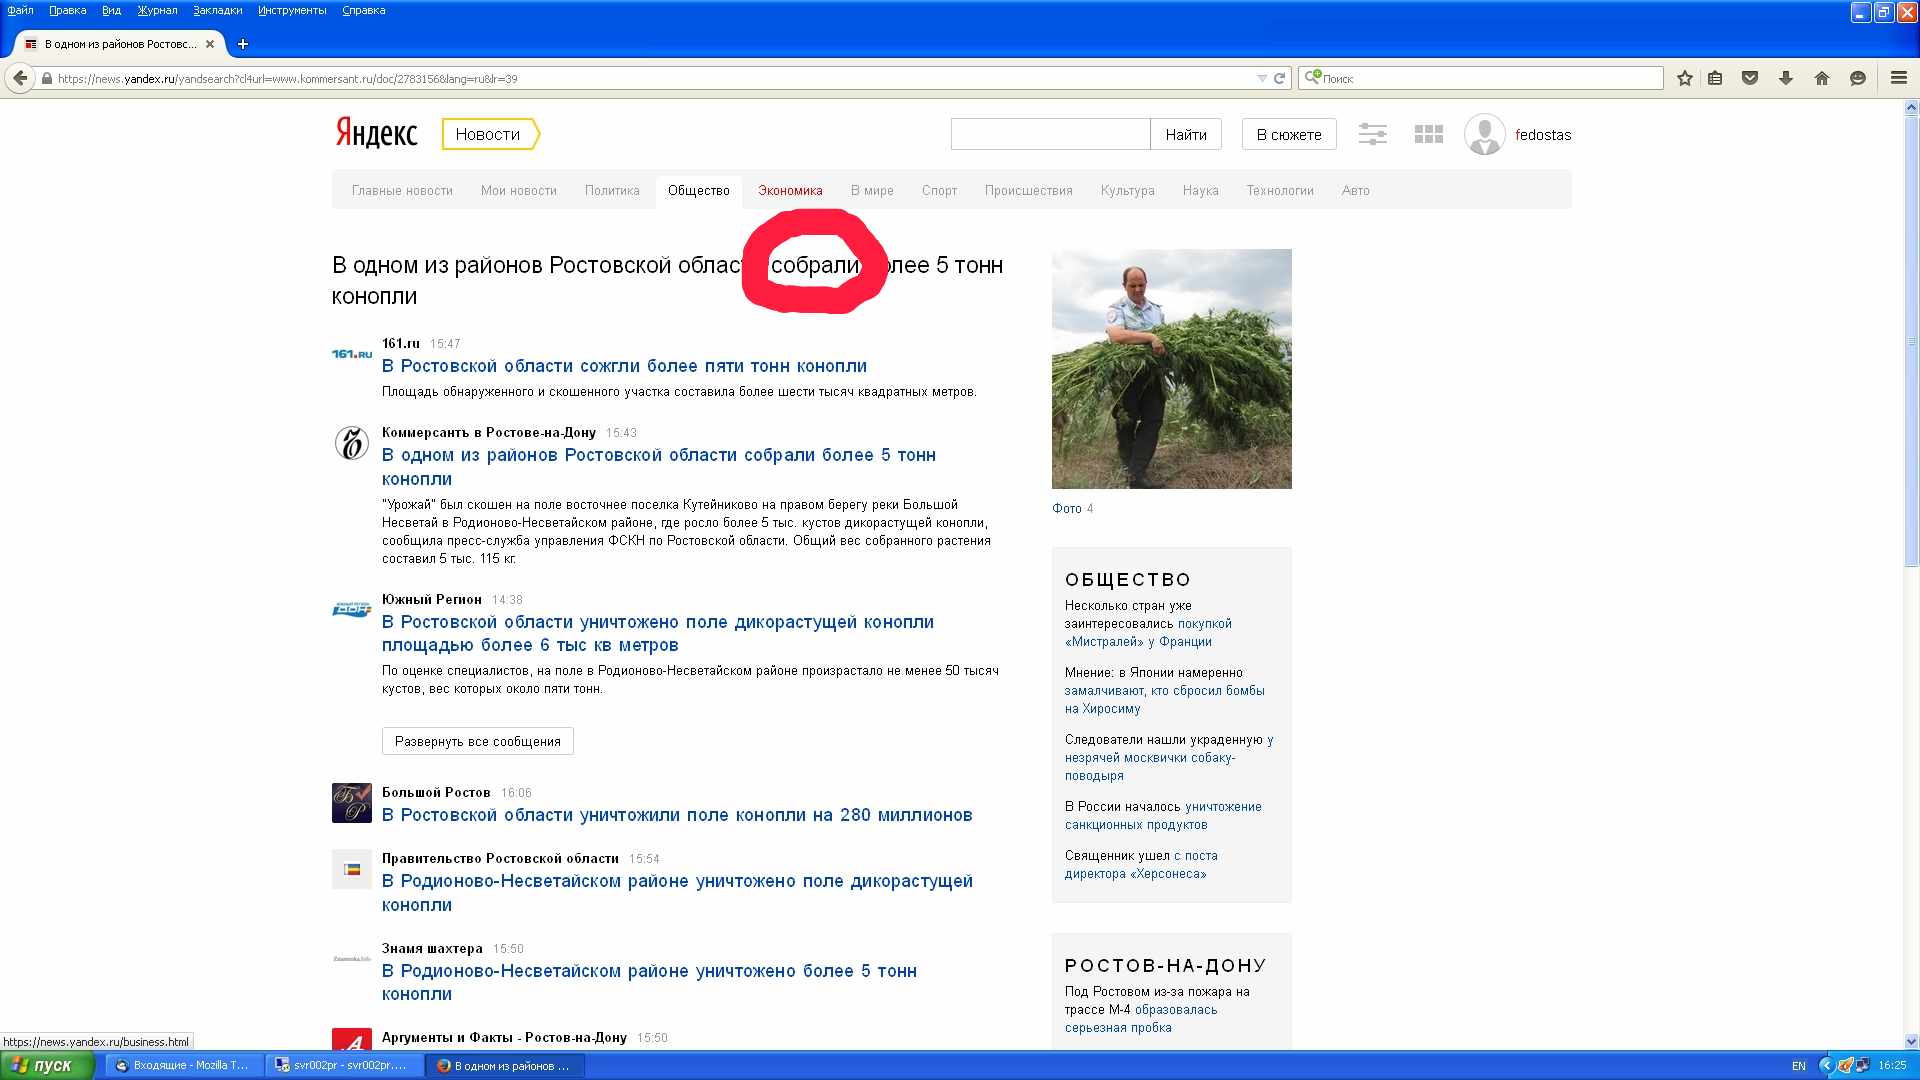Open the photo of policeman carrying hemp
This screenshot has height=1080, width=1920.
click(1171, 369)
